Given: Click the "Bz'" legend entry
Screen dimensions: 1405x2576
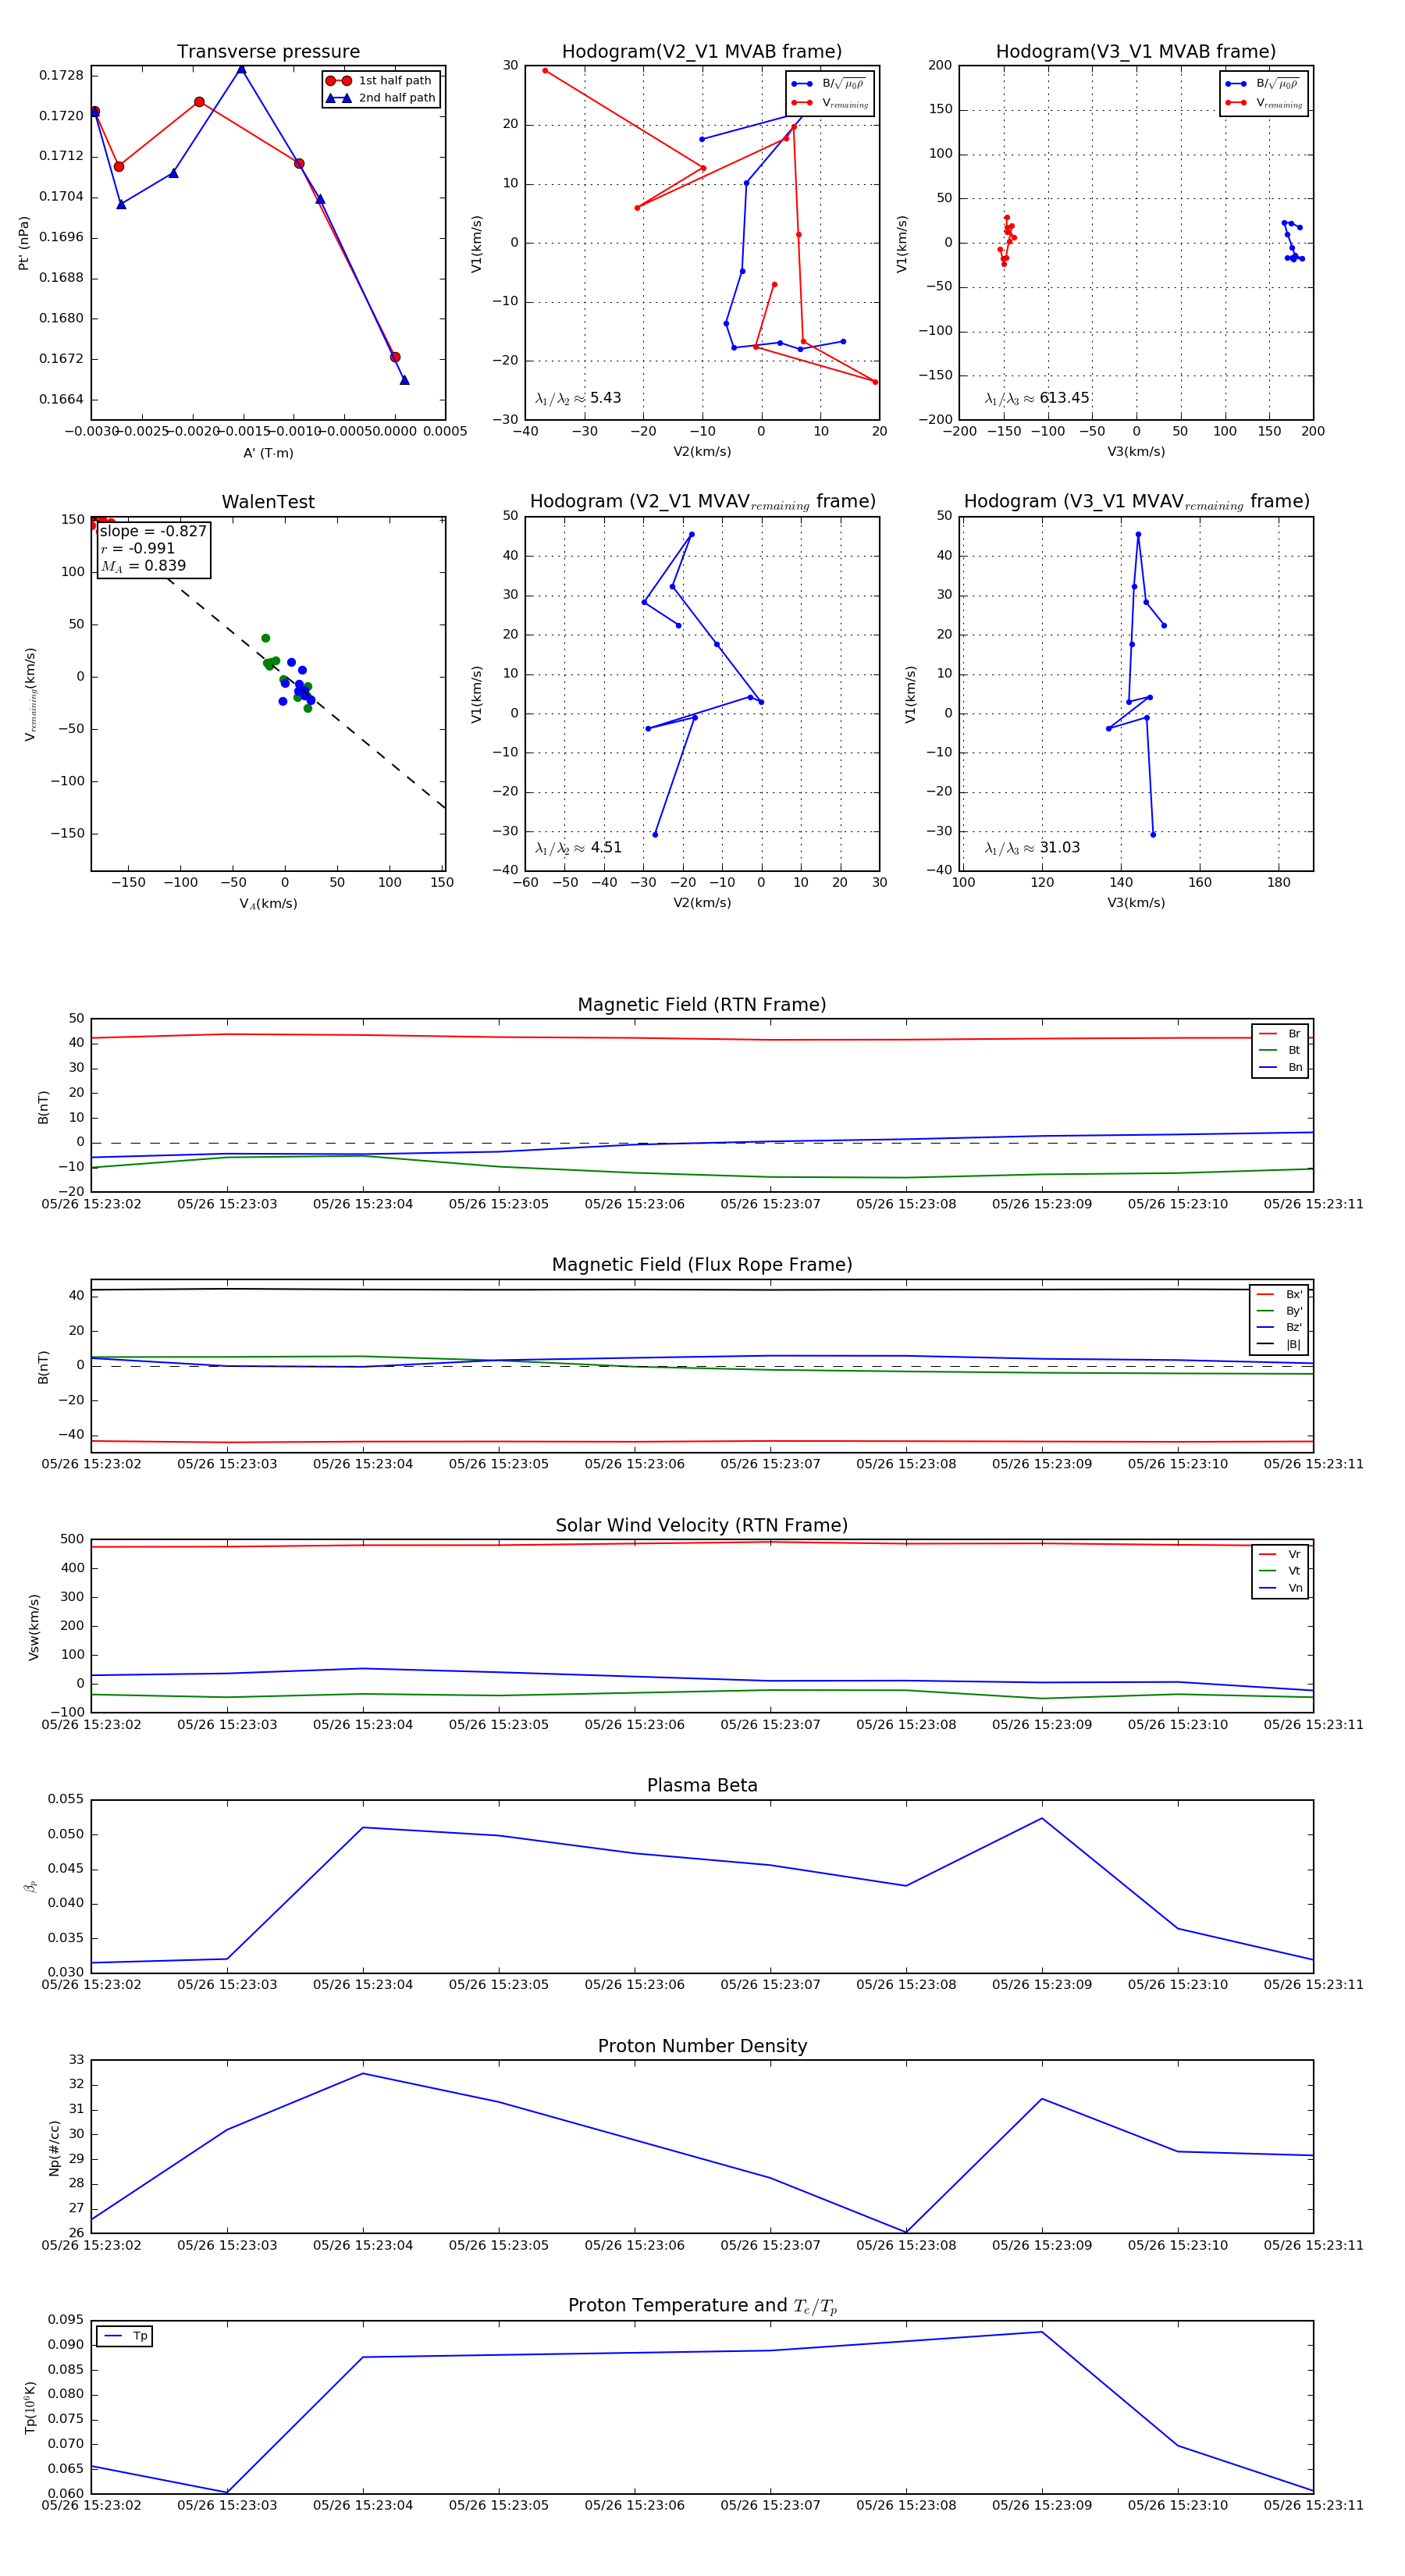Looking at the screenshot, I should (1279, 1328).
